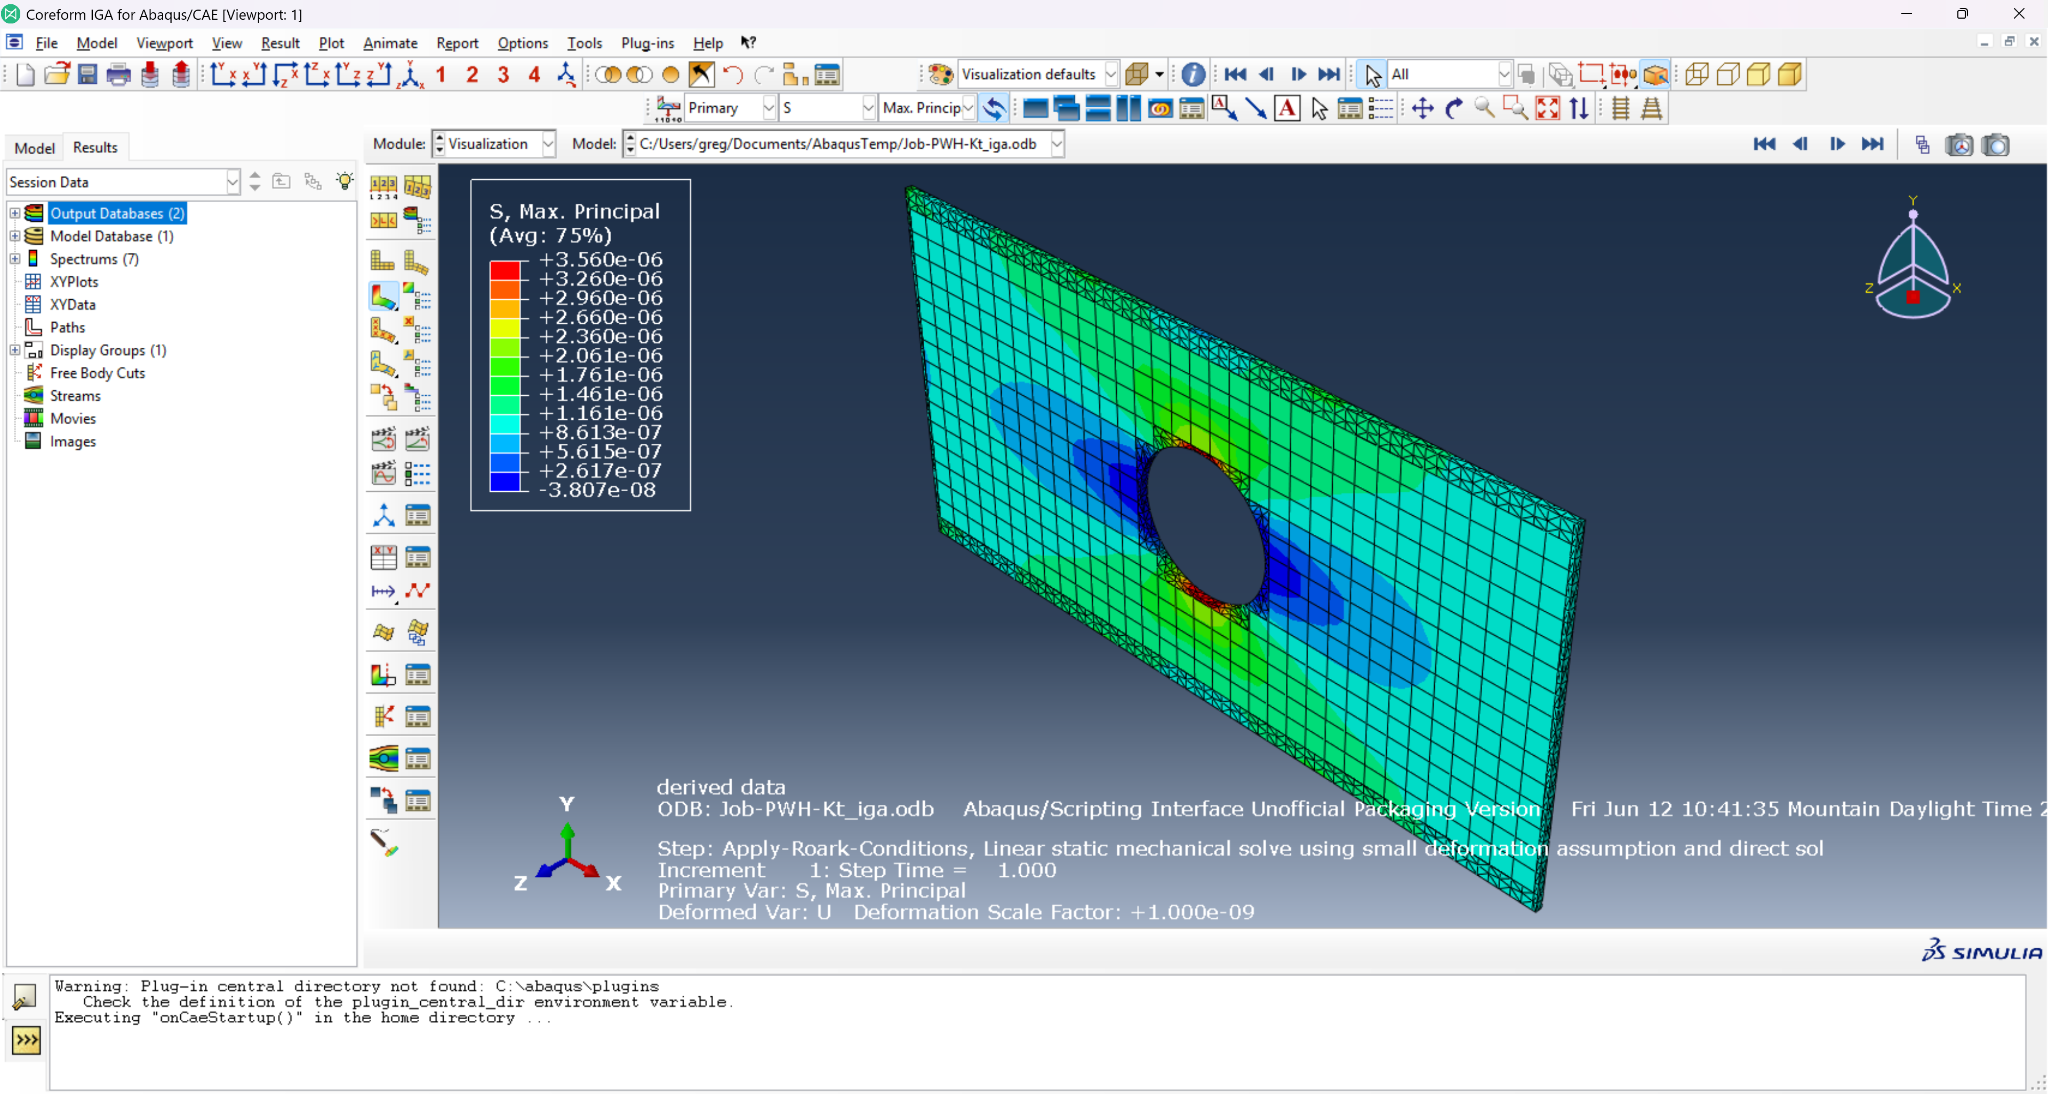
Task: Toggle the highlighted select-entities cube button
Action: click(1656, 74)
